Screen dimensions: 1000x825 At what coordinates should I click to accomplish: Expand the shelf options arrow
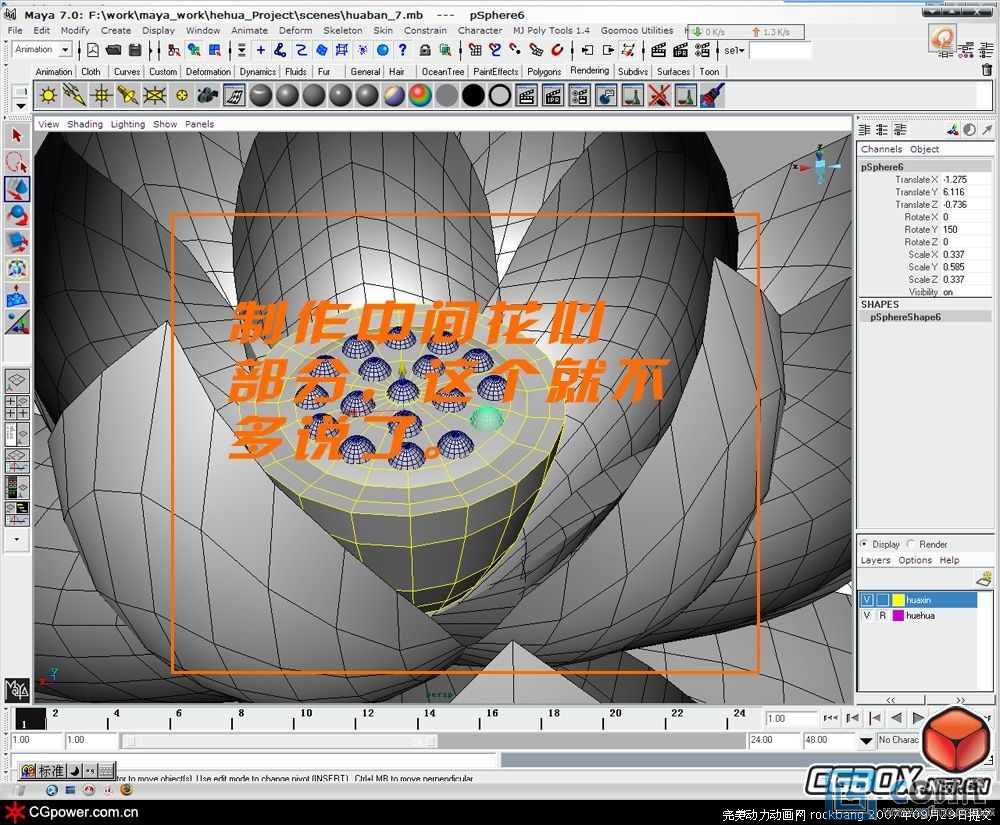21,106
